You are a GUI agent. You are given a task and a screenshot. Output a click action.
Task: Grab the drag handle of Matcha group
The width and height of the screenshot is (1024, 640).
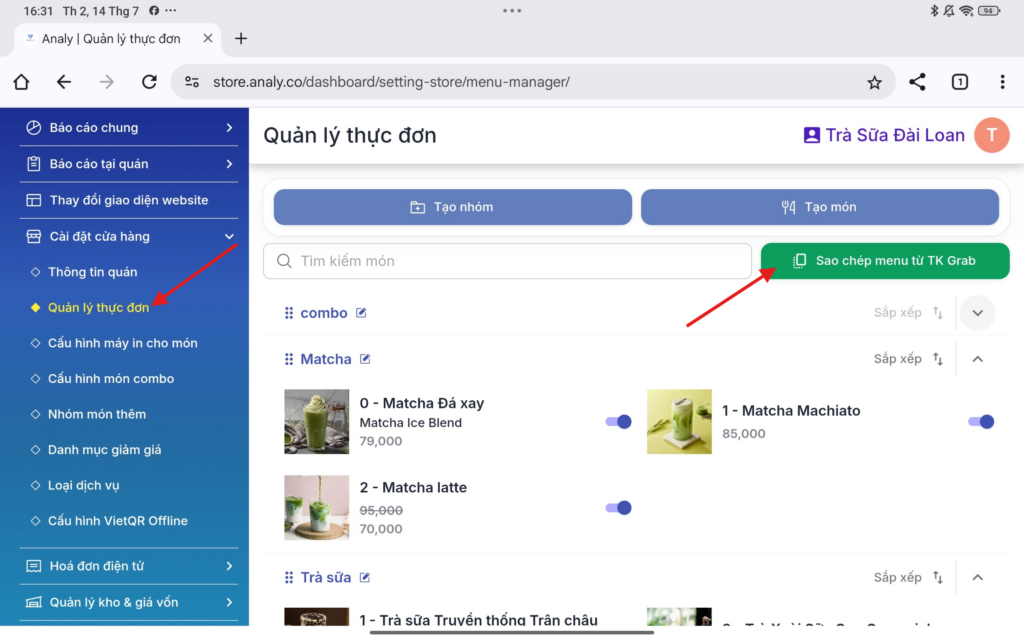click(289, 359)
